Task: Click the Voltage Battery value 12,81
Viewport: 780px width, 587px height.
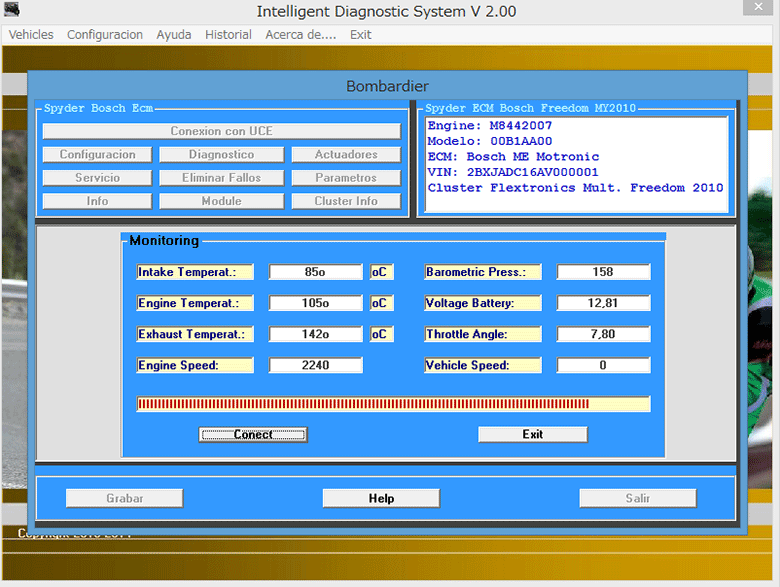Action: (x=603, y=303)
